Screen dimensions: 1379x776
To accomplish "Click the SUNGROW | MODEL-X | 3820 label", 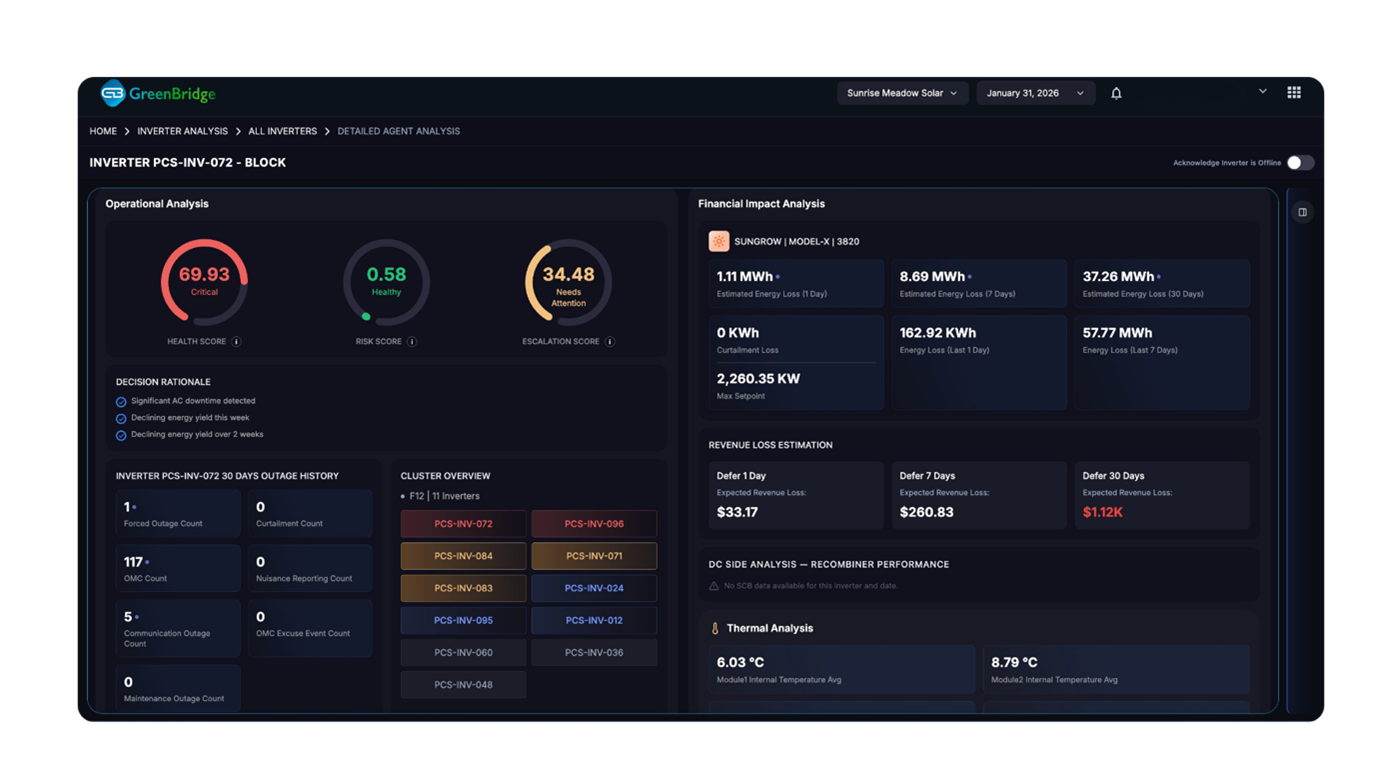I will [797, 242].
